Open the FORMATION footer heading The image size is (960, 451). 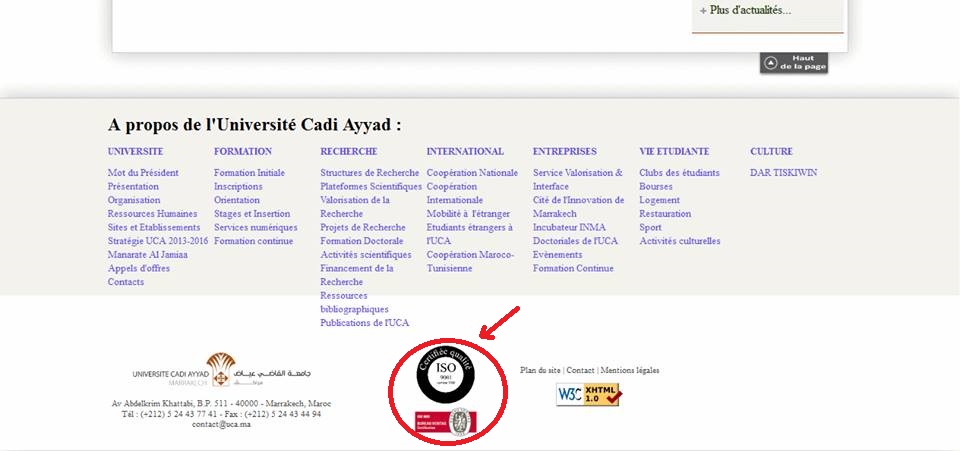[x=242, y=151]
